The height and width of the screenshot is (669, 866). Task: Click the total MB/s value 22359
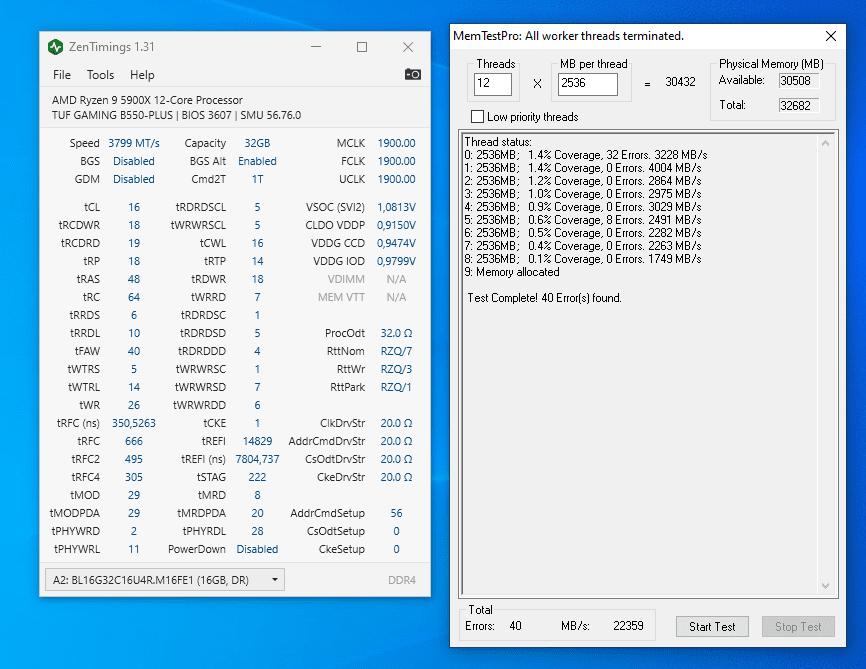coord(628,626)
